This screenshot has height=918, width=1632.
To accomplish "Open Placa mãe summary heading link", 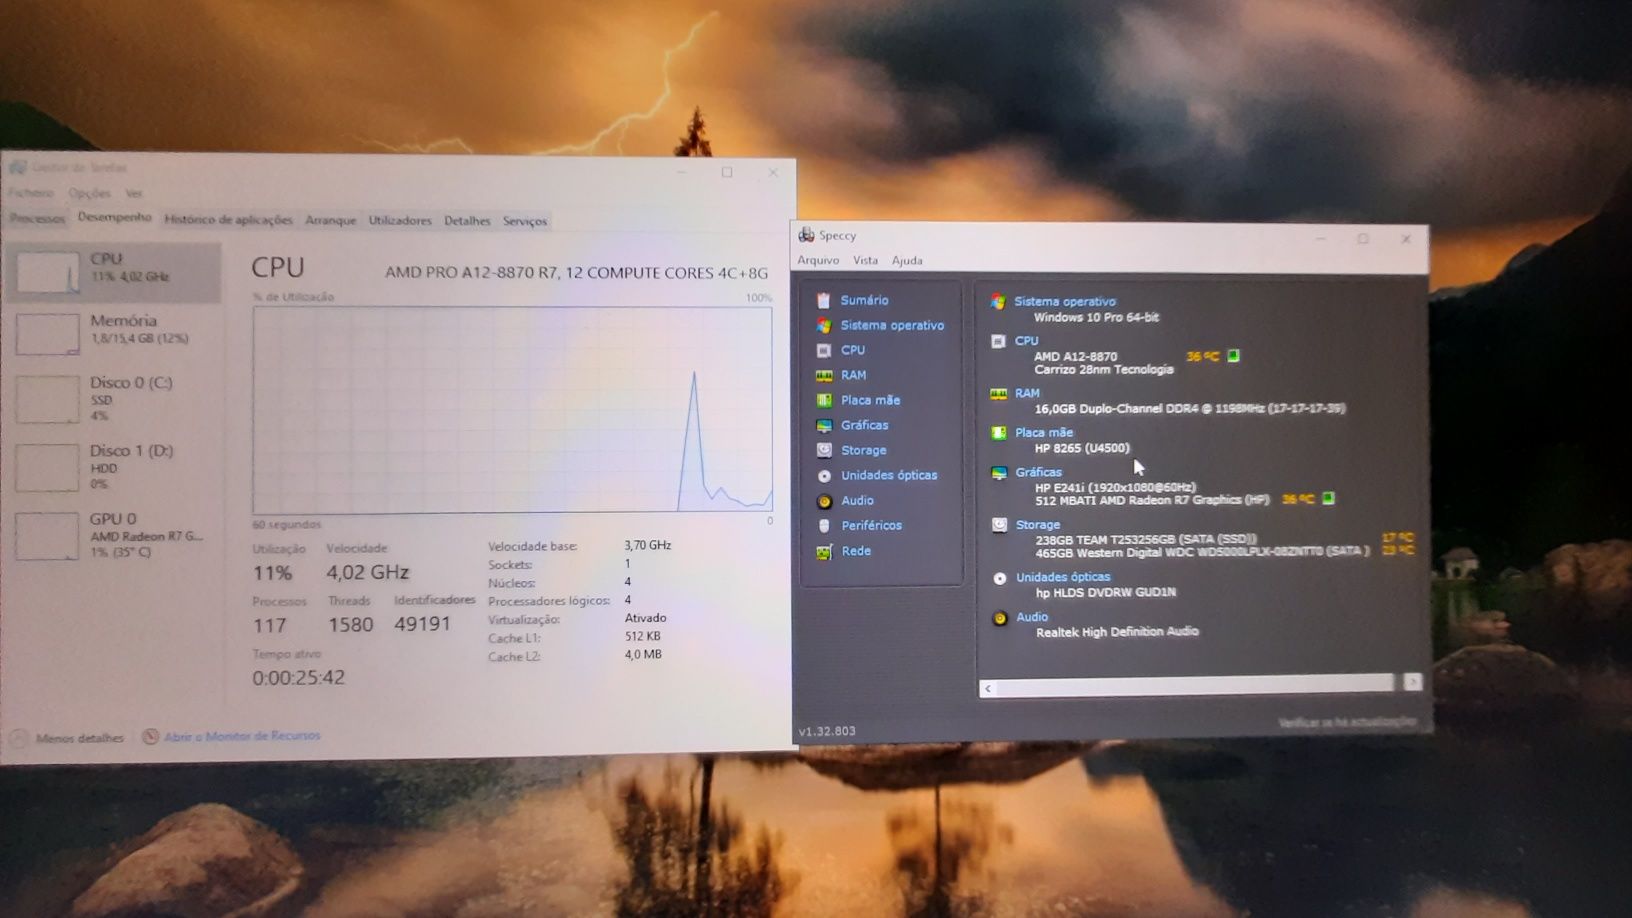I will tap(1043, 432).
